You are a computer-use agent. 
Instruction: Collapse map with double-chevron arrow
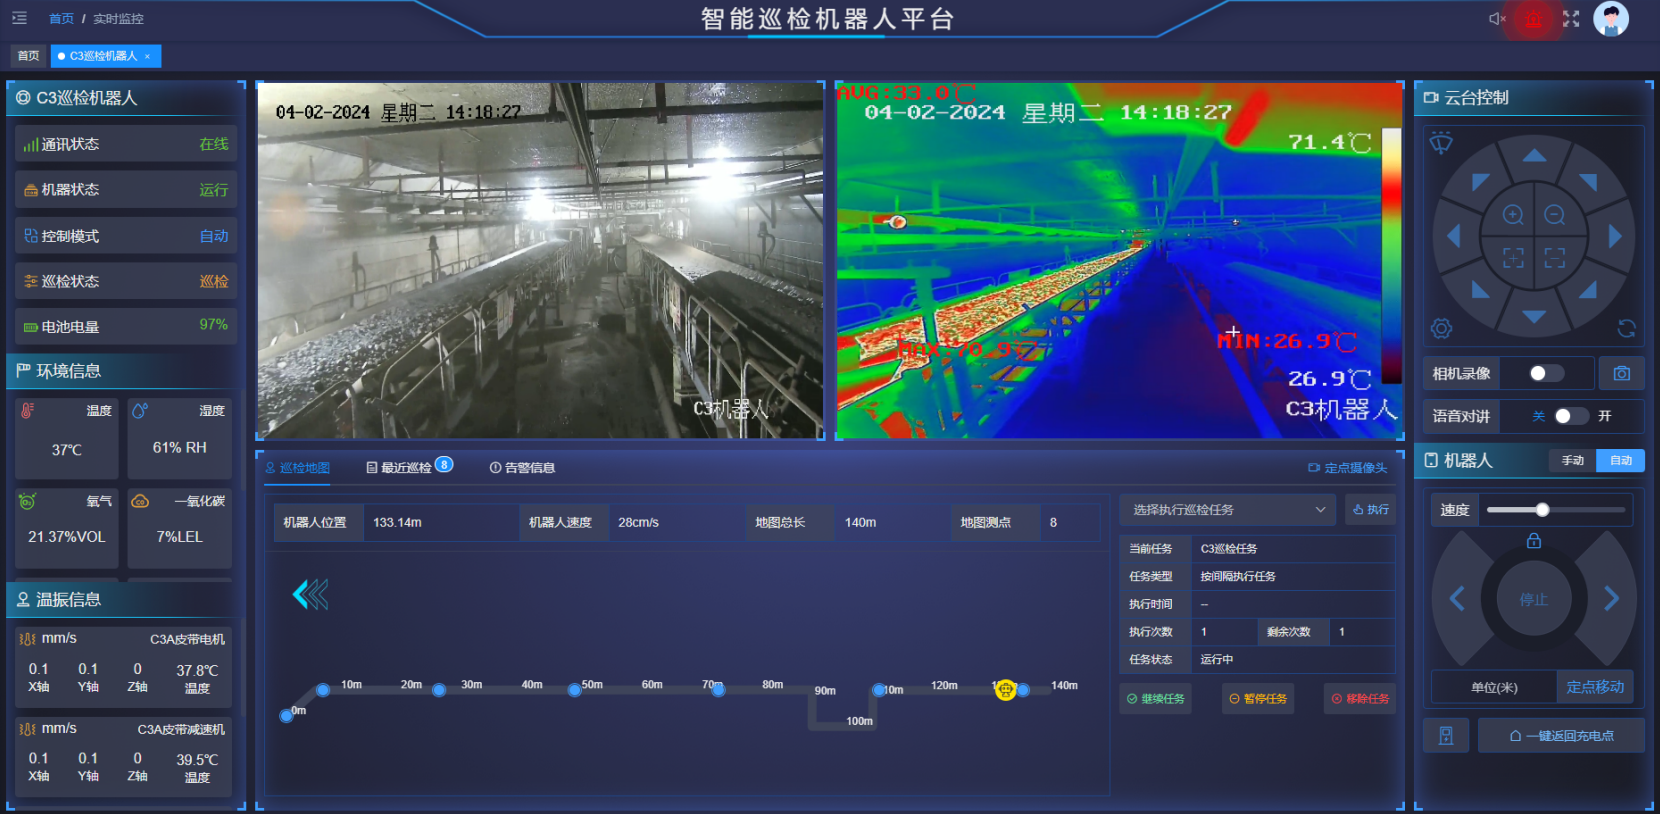coord(310,595)
